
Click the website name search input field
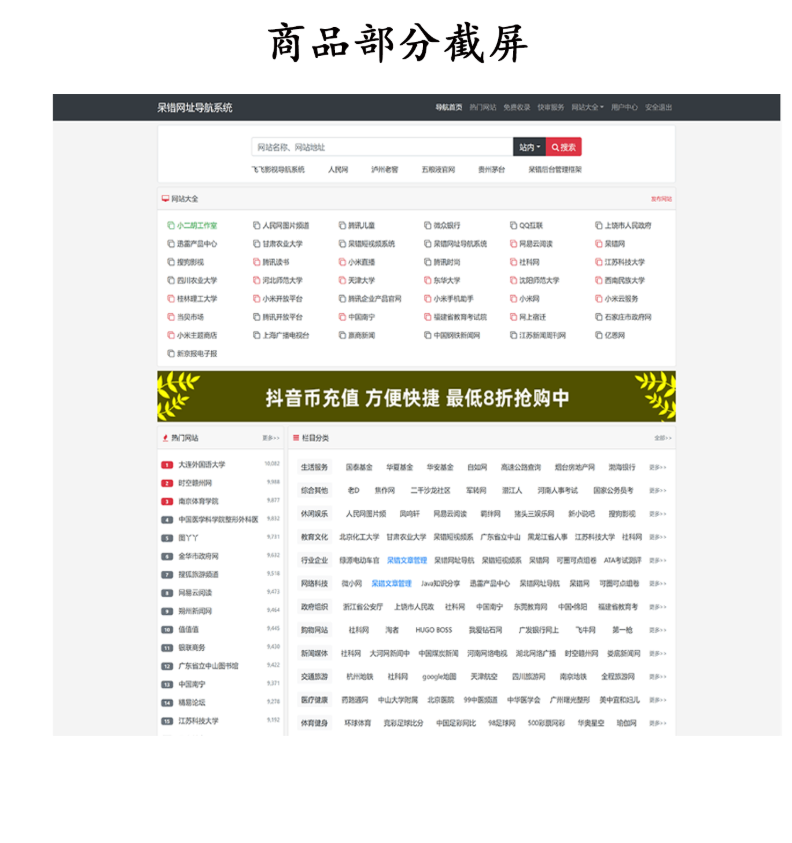[x=381, y=147]
